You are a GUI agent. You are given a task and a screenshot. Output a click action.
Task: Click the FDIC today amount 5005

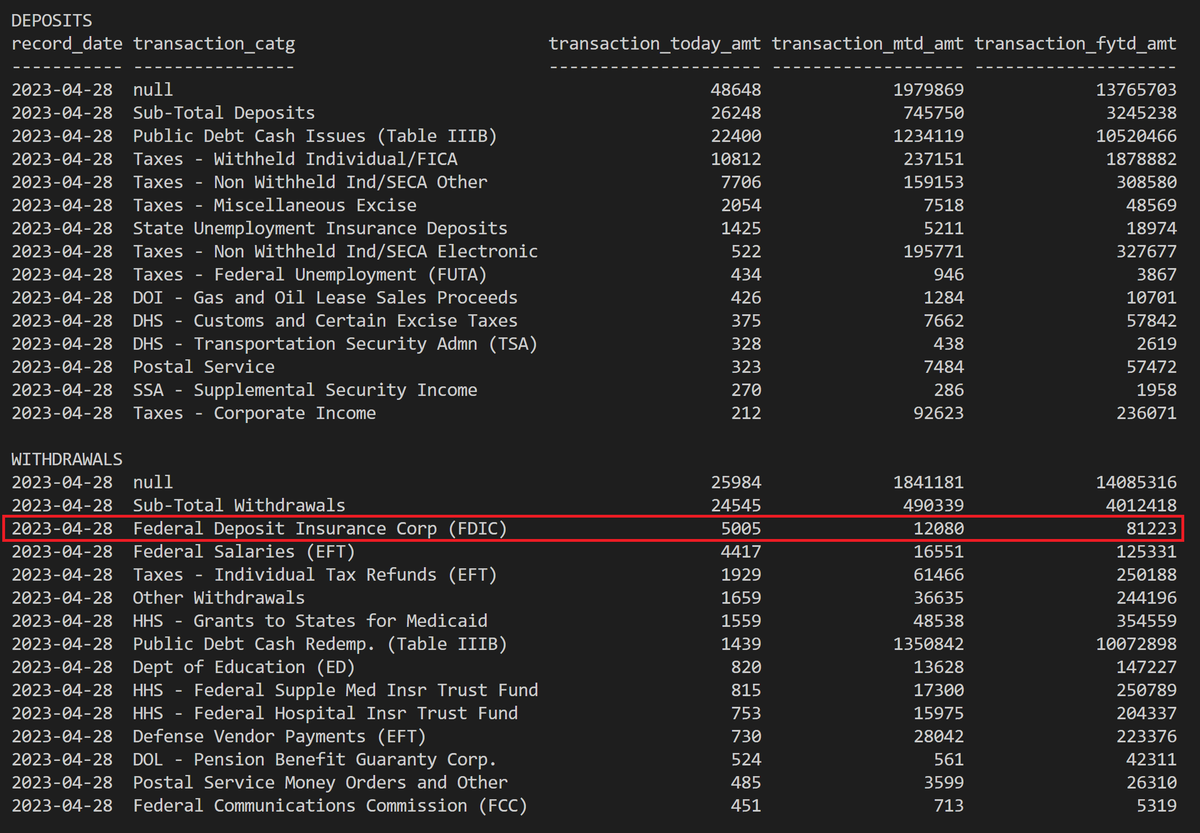click(x=741, y=528)
